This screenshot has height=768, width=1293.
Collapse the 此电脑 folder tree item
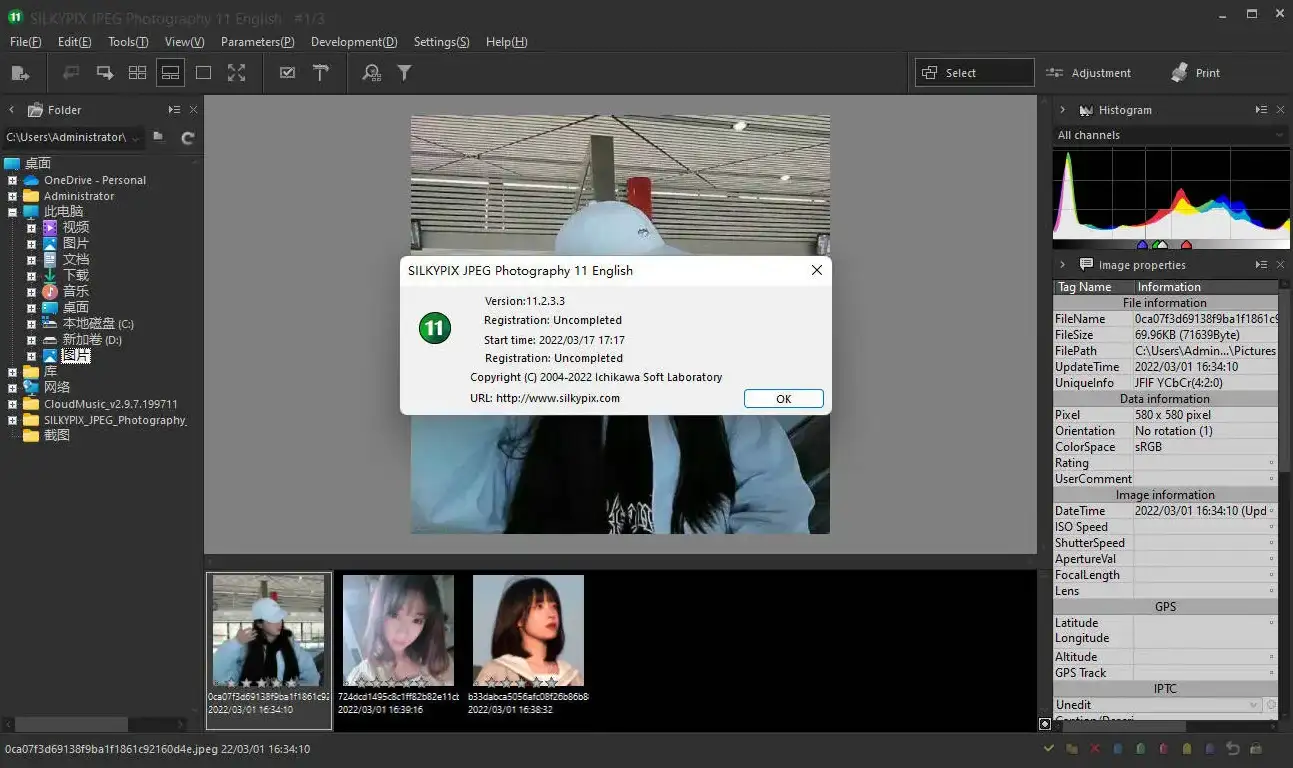(10, 211)
